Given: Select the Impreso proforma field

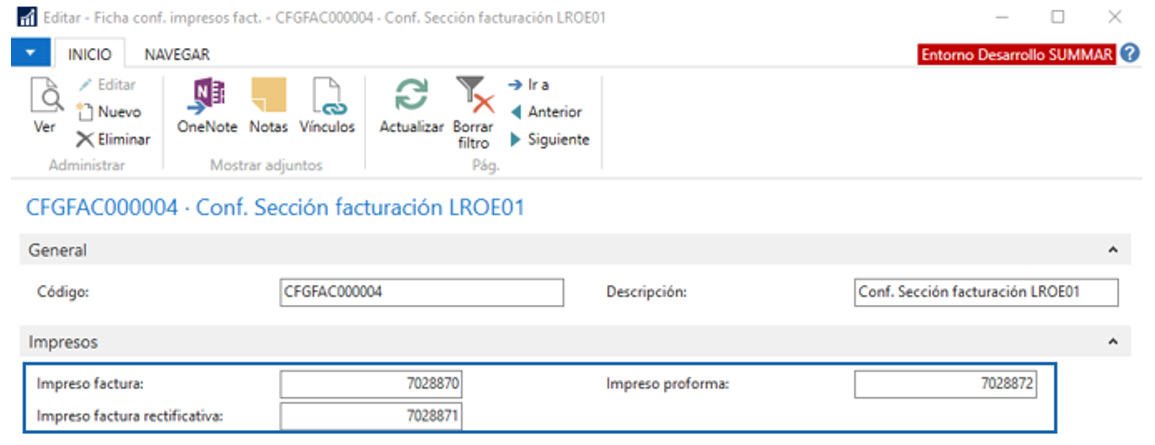Looking at the screenshot, I should [945, 383].
